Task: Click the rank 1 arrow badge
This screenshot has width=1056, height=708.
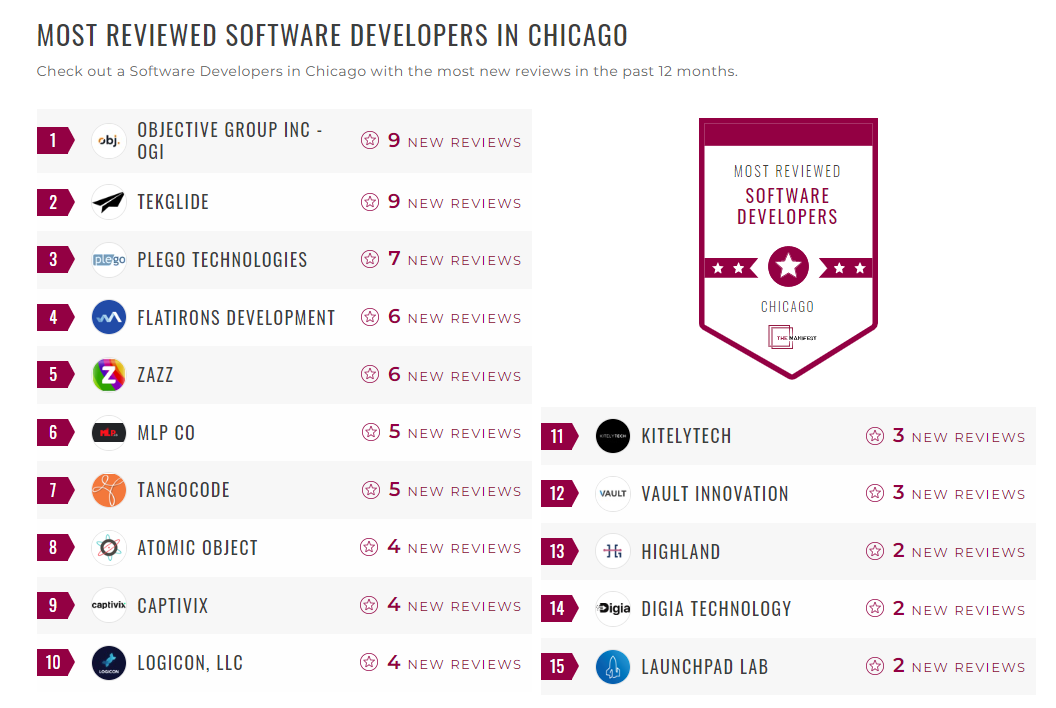Action: coord(53,140)
